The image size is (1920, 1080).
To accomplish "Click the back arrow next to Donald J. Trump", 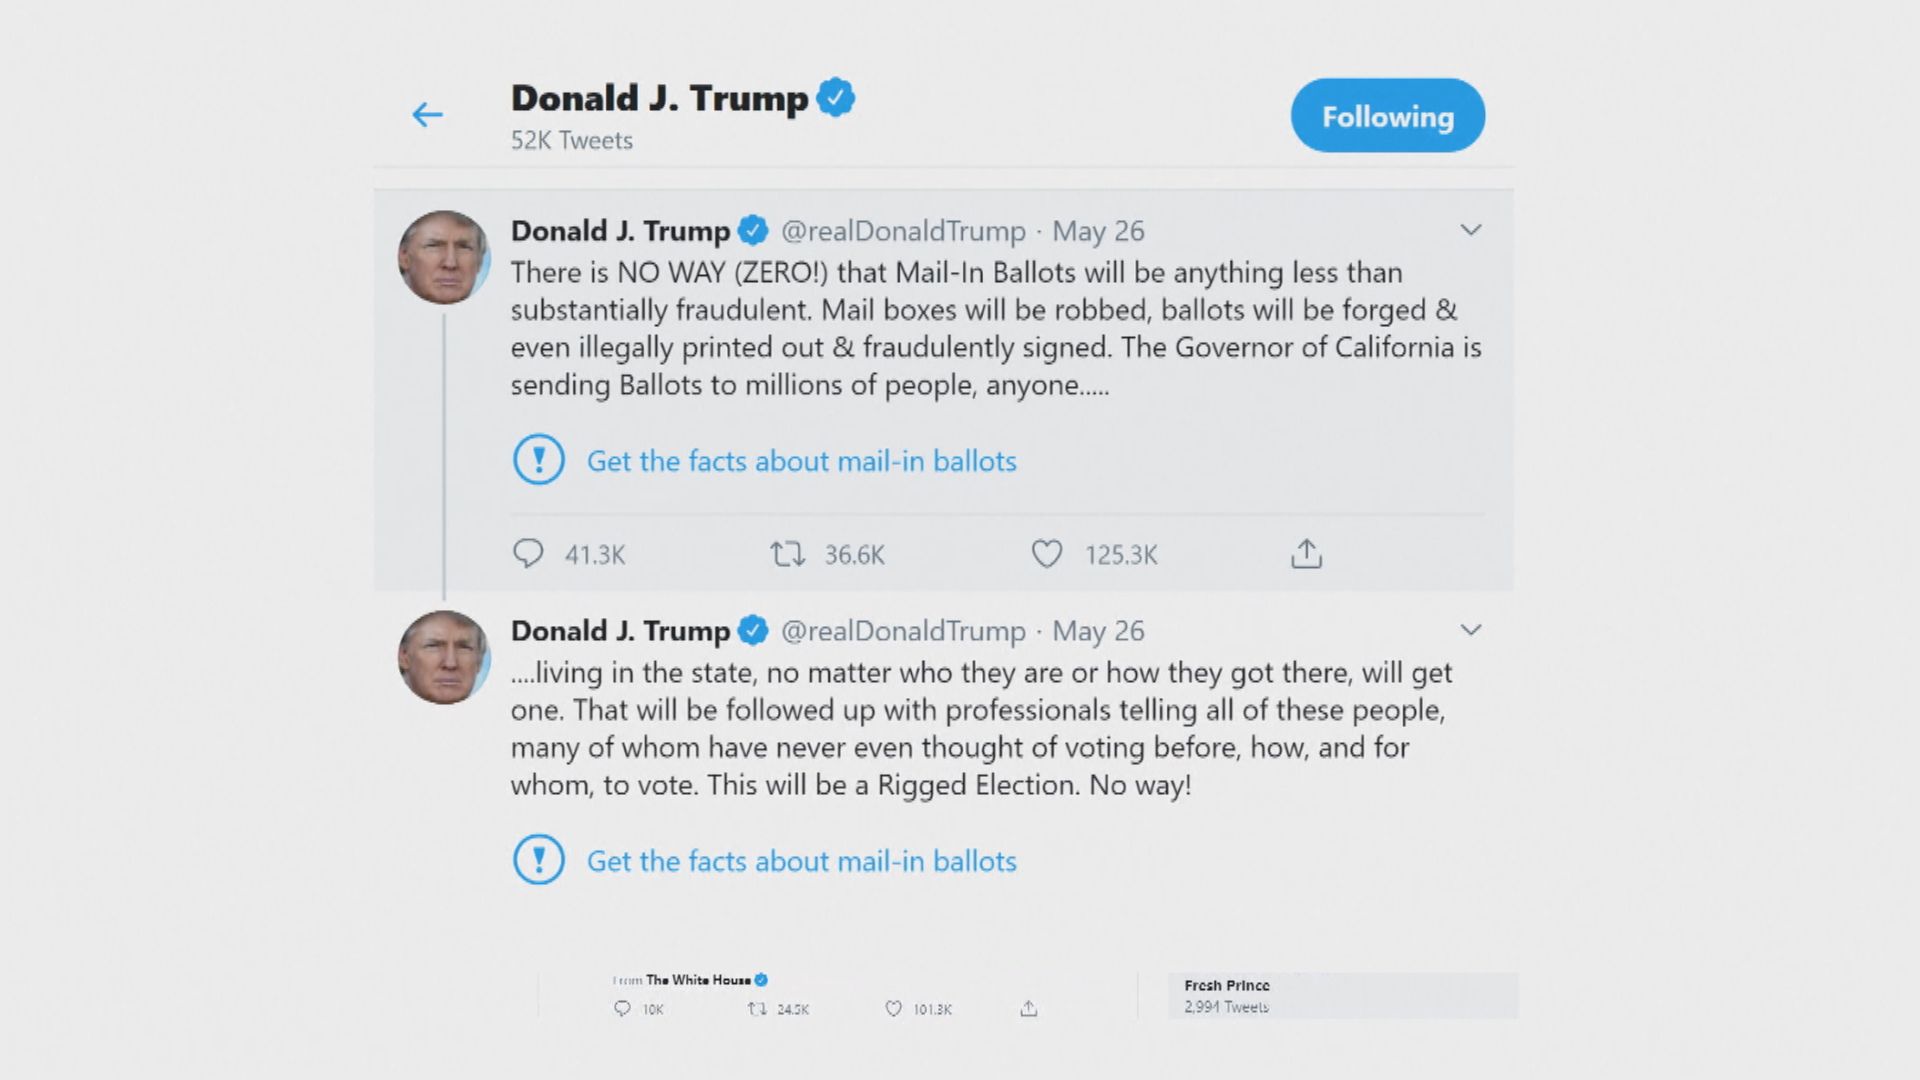I will (428, 115).
